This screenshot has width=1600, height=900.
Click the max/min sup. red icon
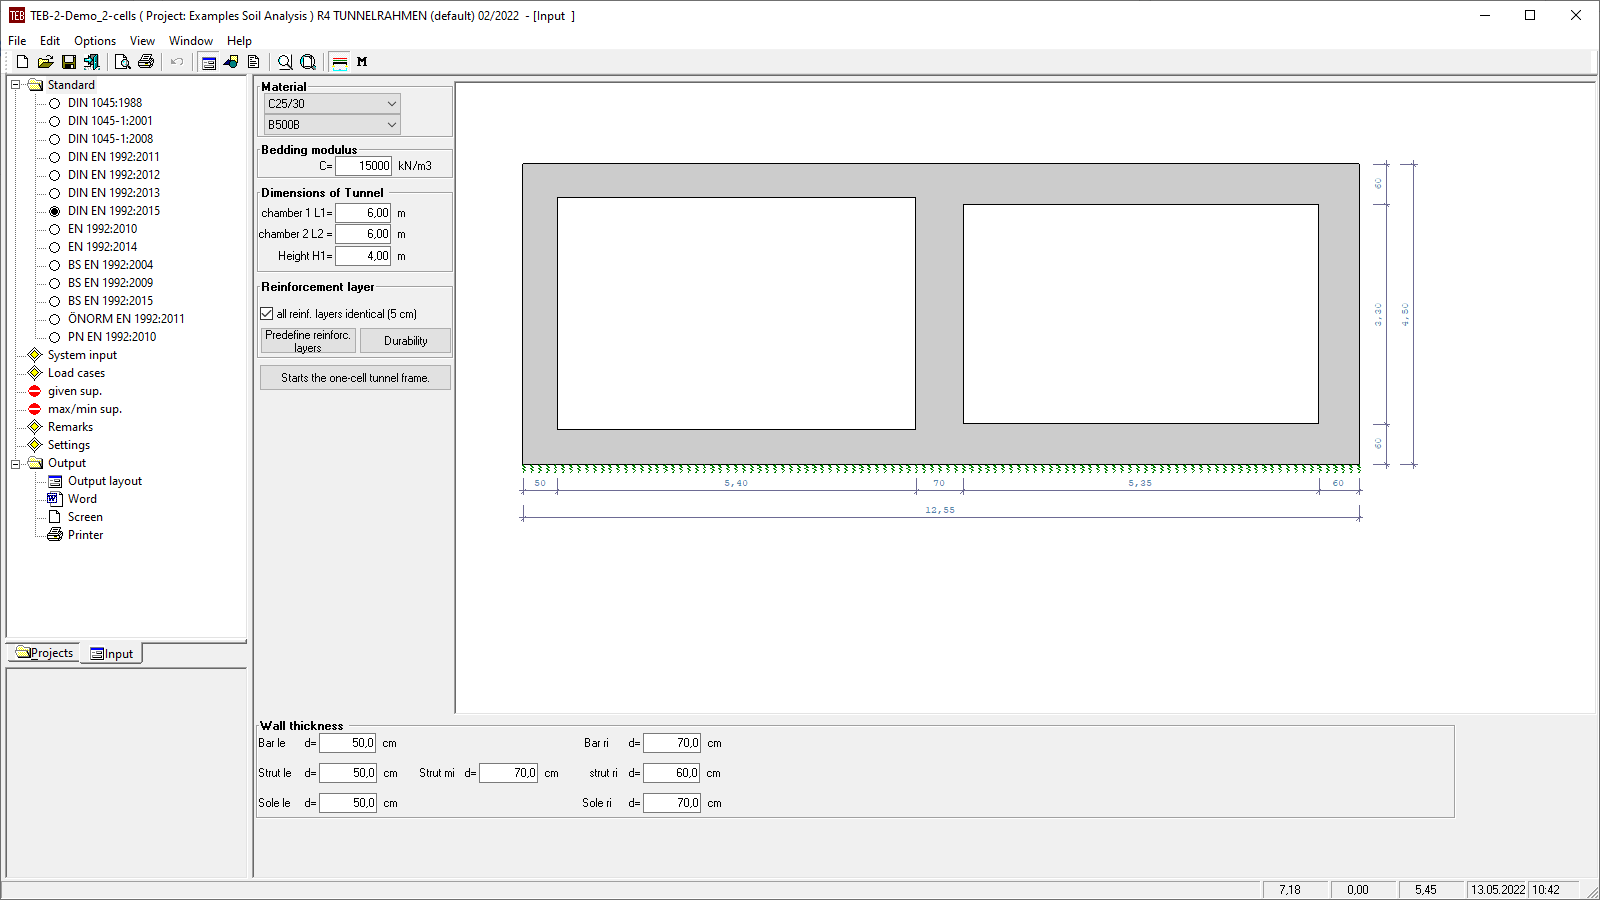[35, 409]
